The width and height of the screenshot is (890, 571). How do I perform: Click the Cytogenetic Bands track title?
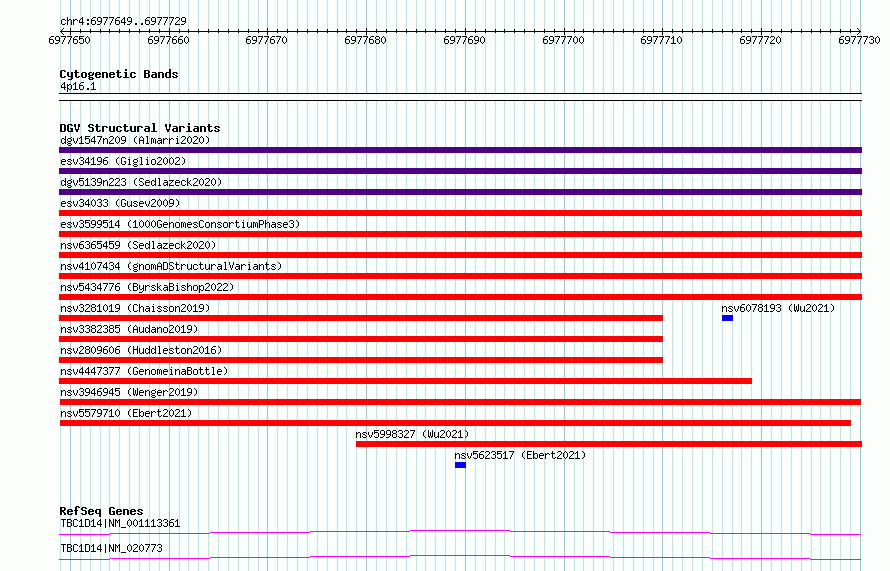(119, 74)
